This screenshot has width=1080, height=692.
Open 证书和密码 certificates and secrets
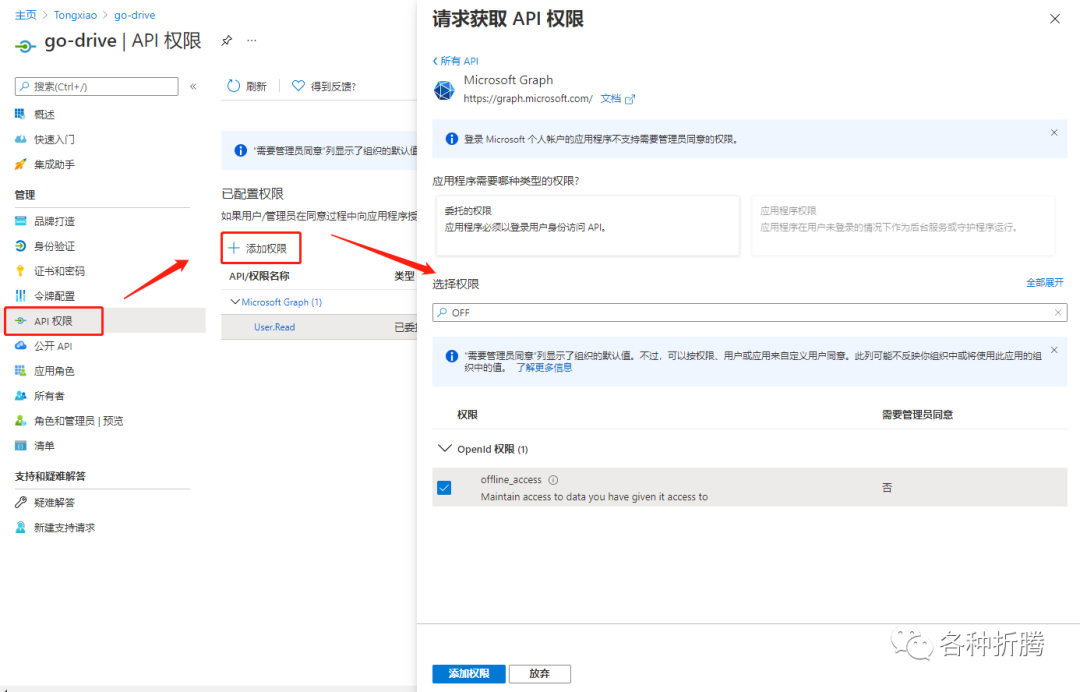pos(59,271)
